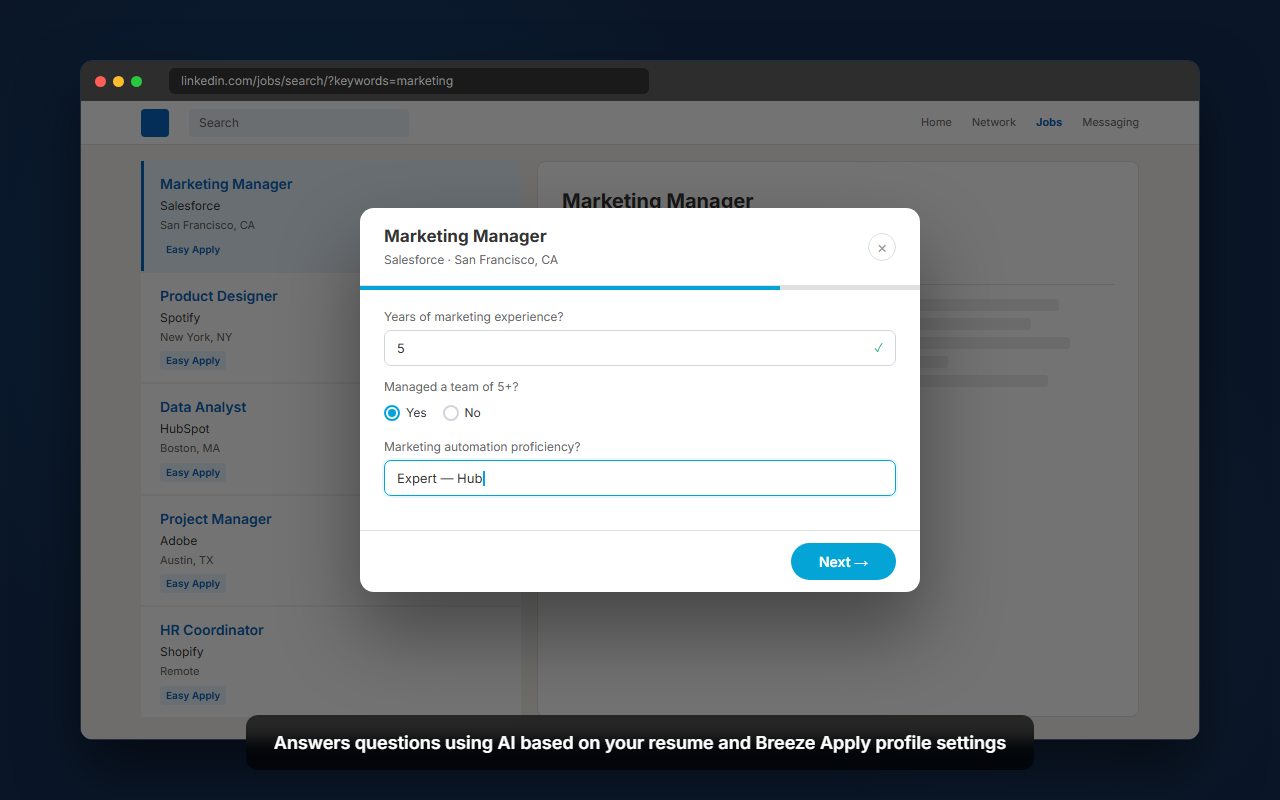Select the "No" option for managing a team

(x=451, y=412)
